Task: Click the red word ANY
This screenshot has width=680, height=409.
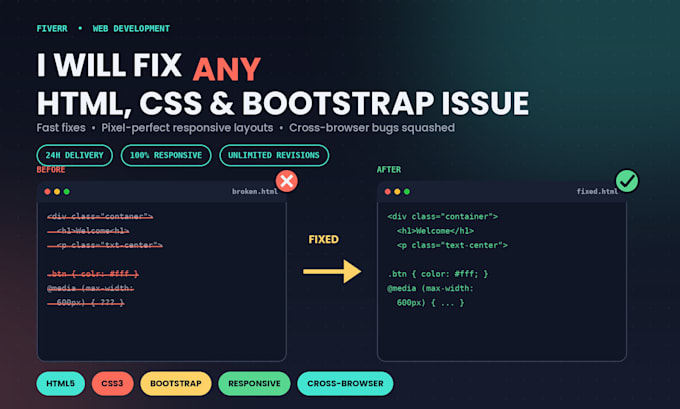Action: point(226,69)
